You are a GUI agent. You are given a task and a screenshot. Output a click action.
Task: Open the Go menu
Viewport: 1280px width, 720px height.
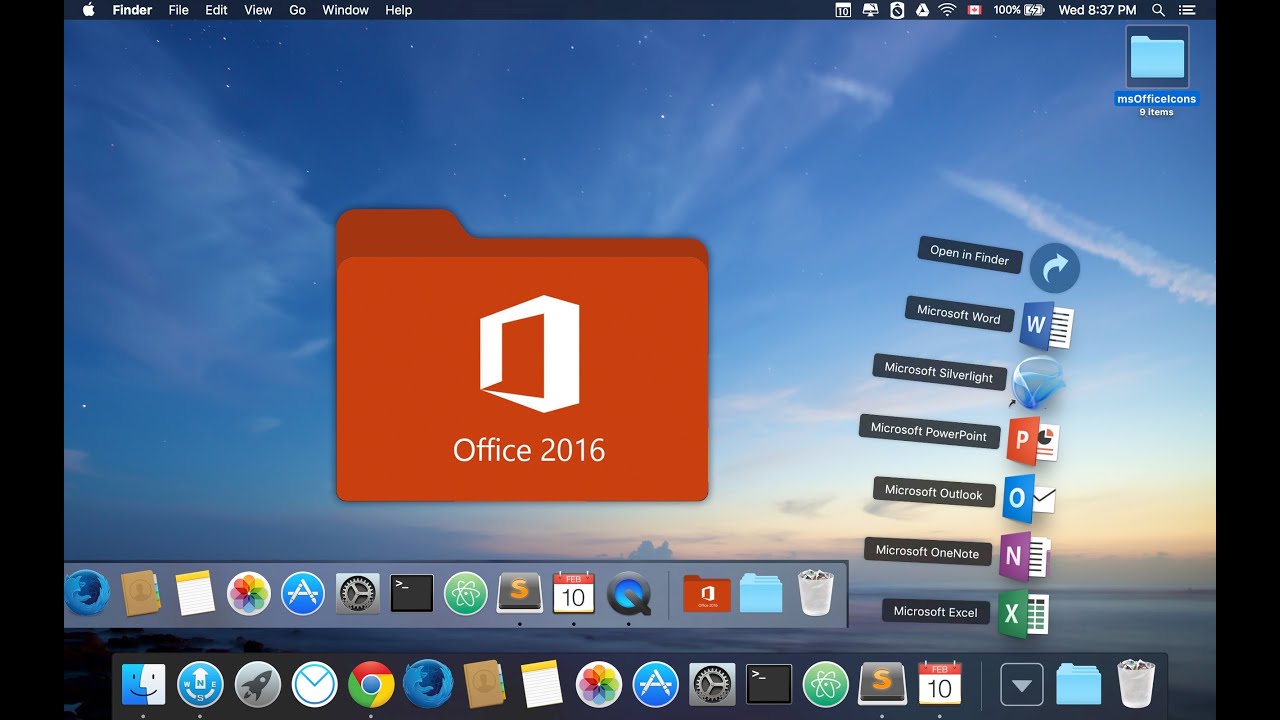pyautogui.click(x=297, y=10)
